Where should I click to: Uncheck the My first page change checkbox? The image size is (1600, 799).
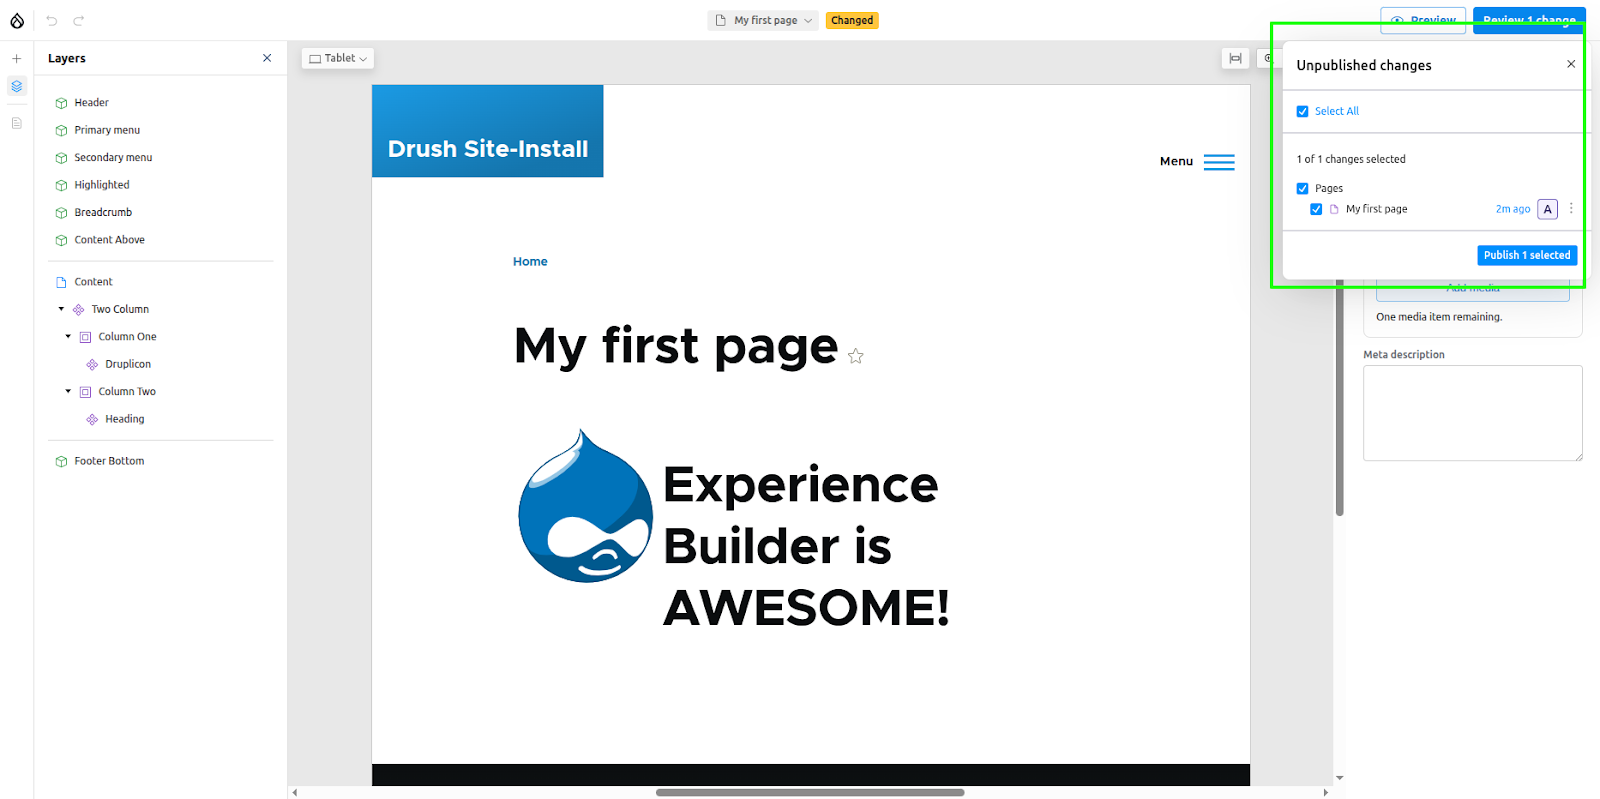(1316, 209)
